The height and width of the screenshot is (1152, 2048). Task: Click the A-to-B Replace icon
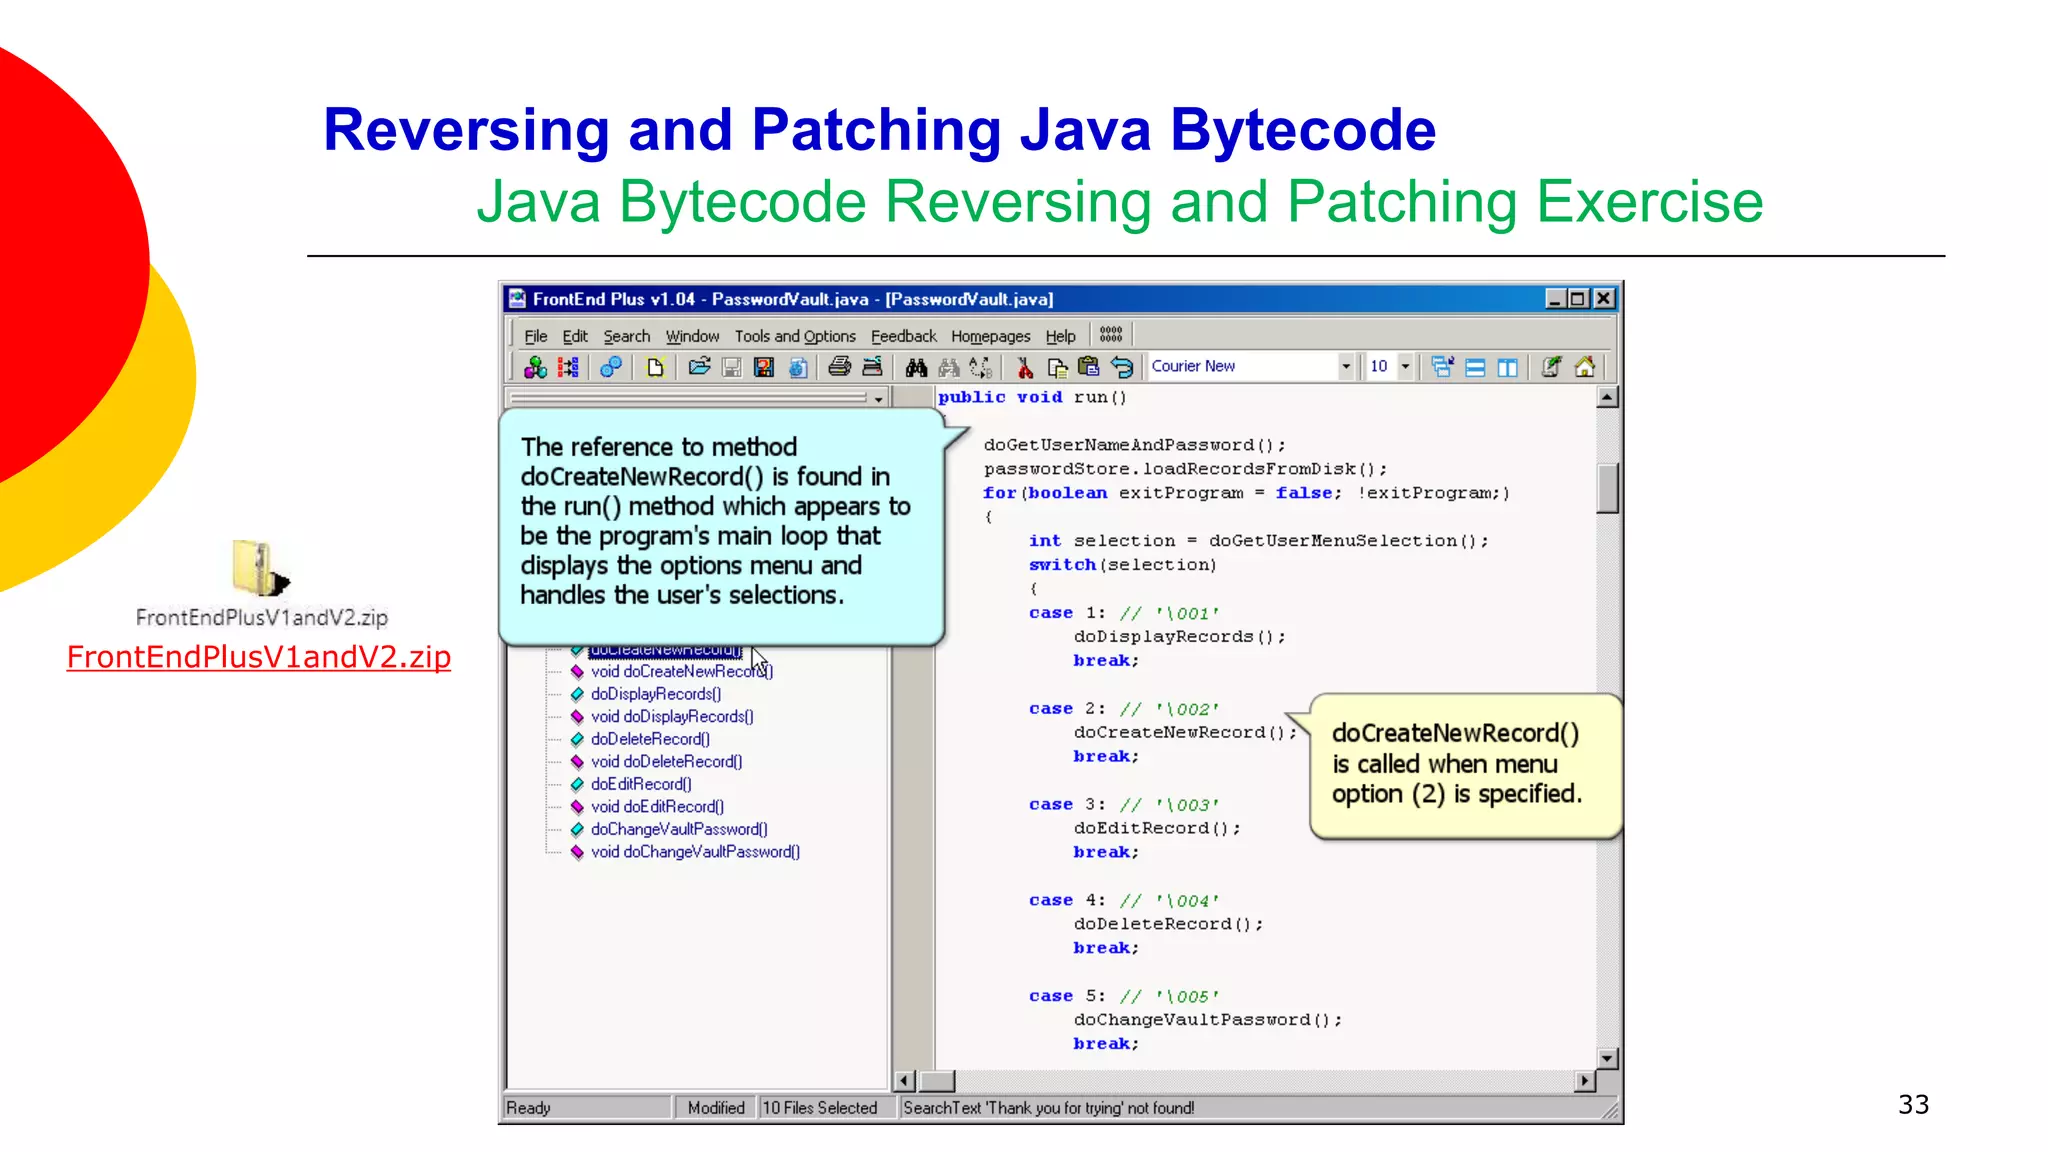981,367
